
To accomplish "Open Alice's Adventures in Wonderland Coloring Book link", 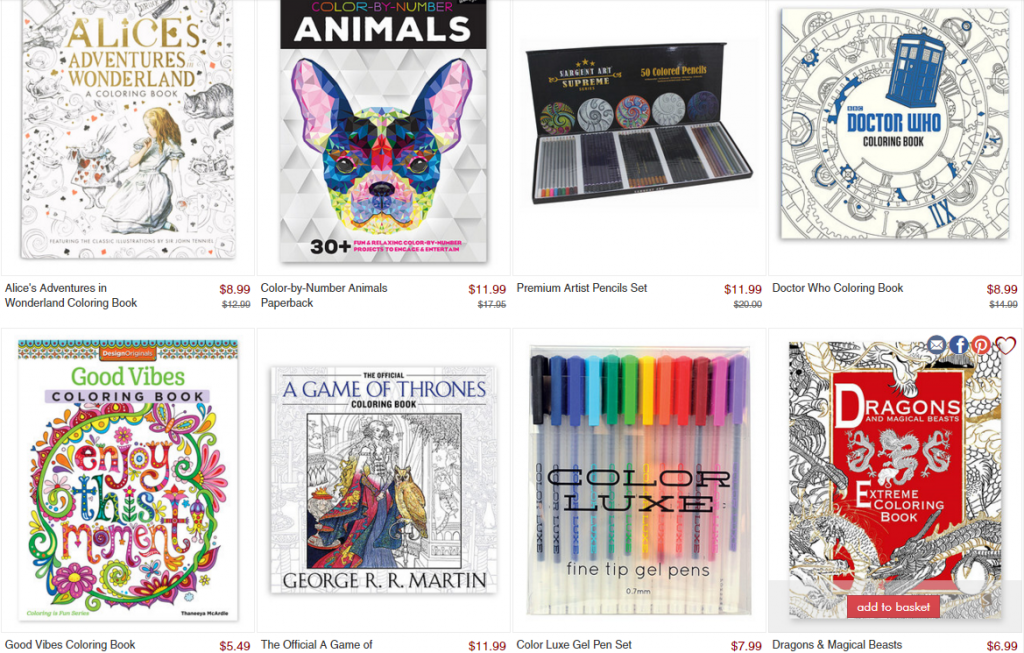I will point(71,295).
